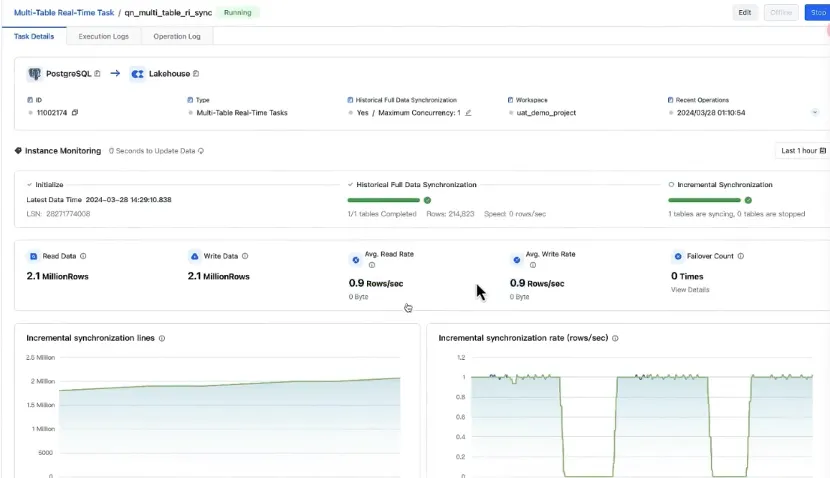Open the failover View Details link
830x478 pixels.
690,289
